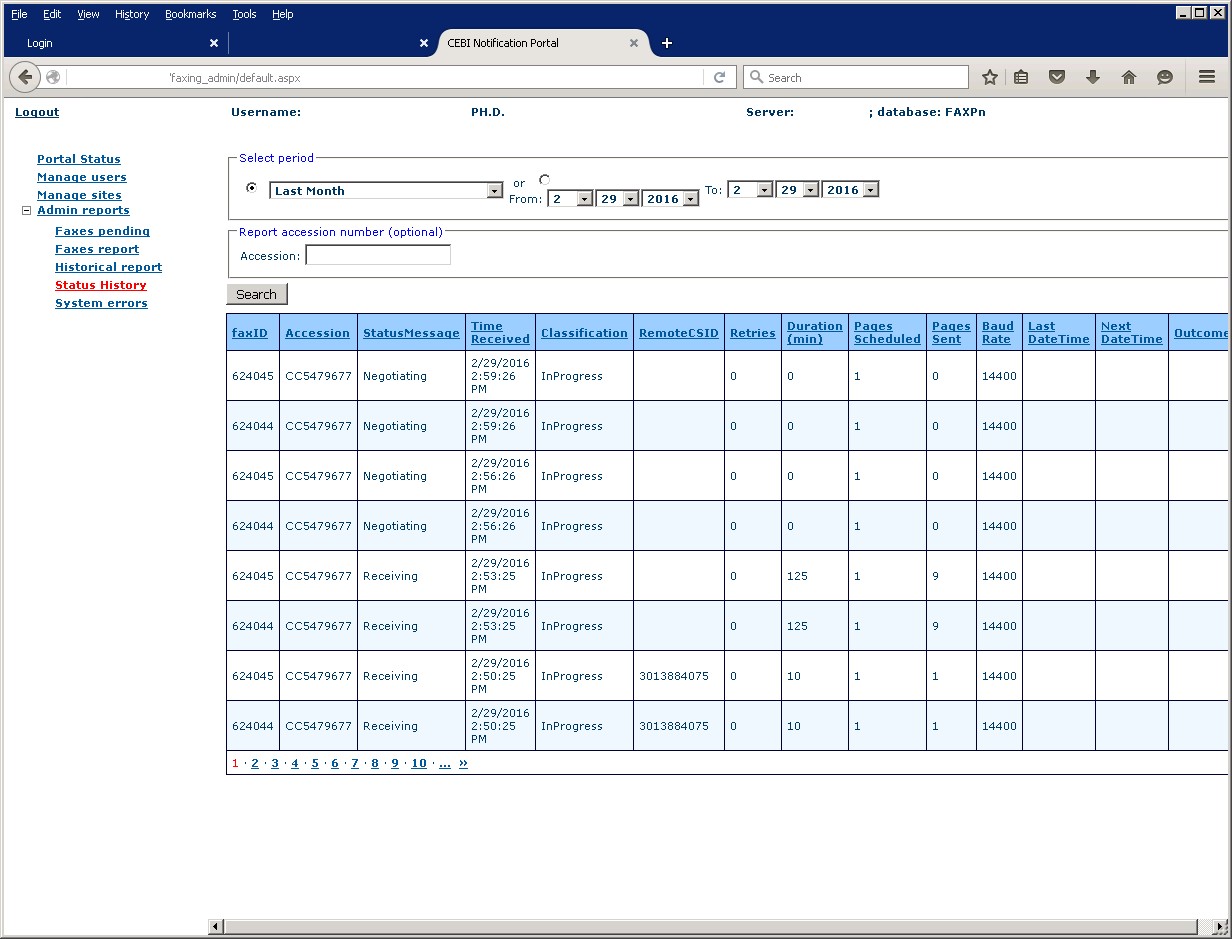The image size is (1232, 939).
Task: Open the Edit menu
Action: tap(52, 14)
